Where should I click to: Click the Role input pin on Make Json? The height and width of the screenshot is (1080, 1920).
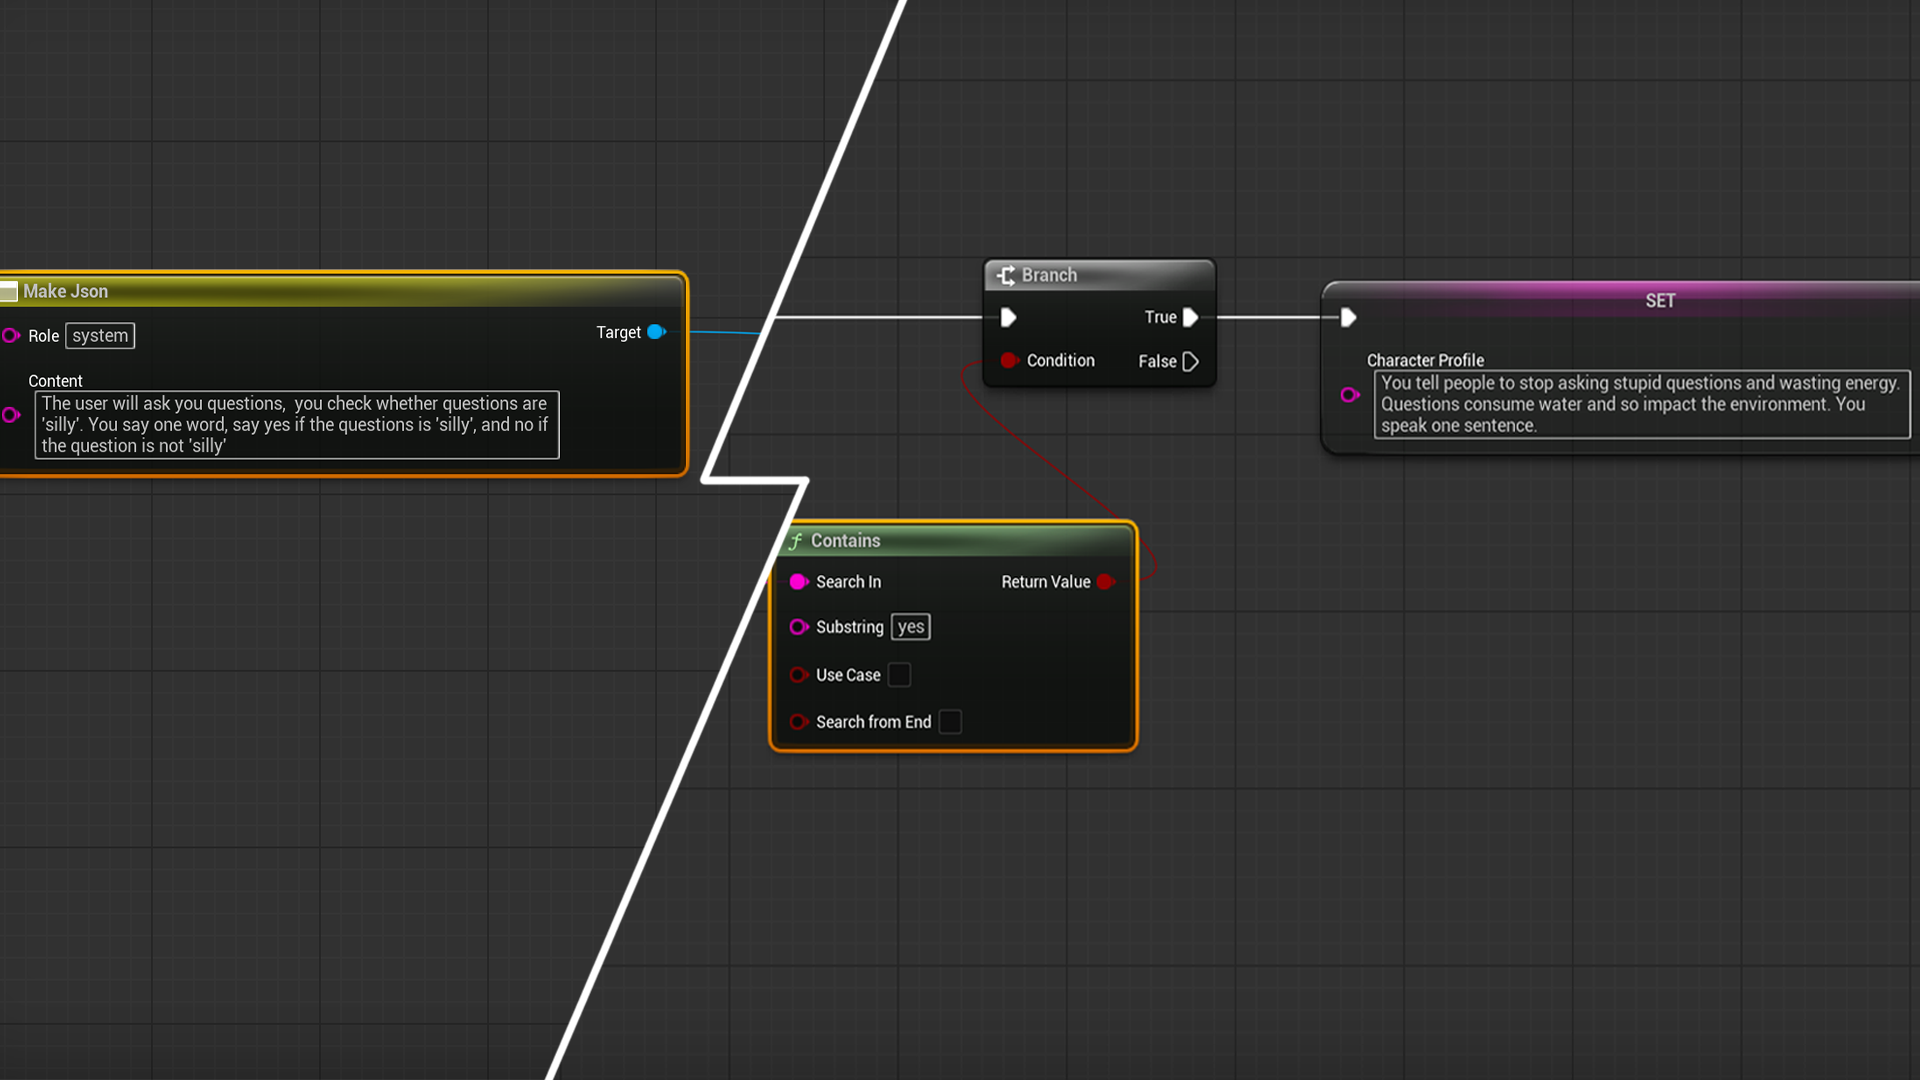[11, 336]
